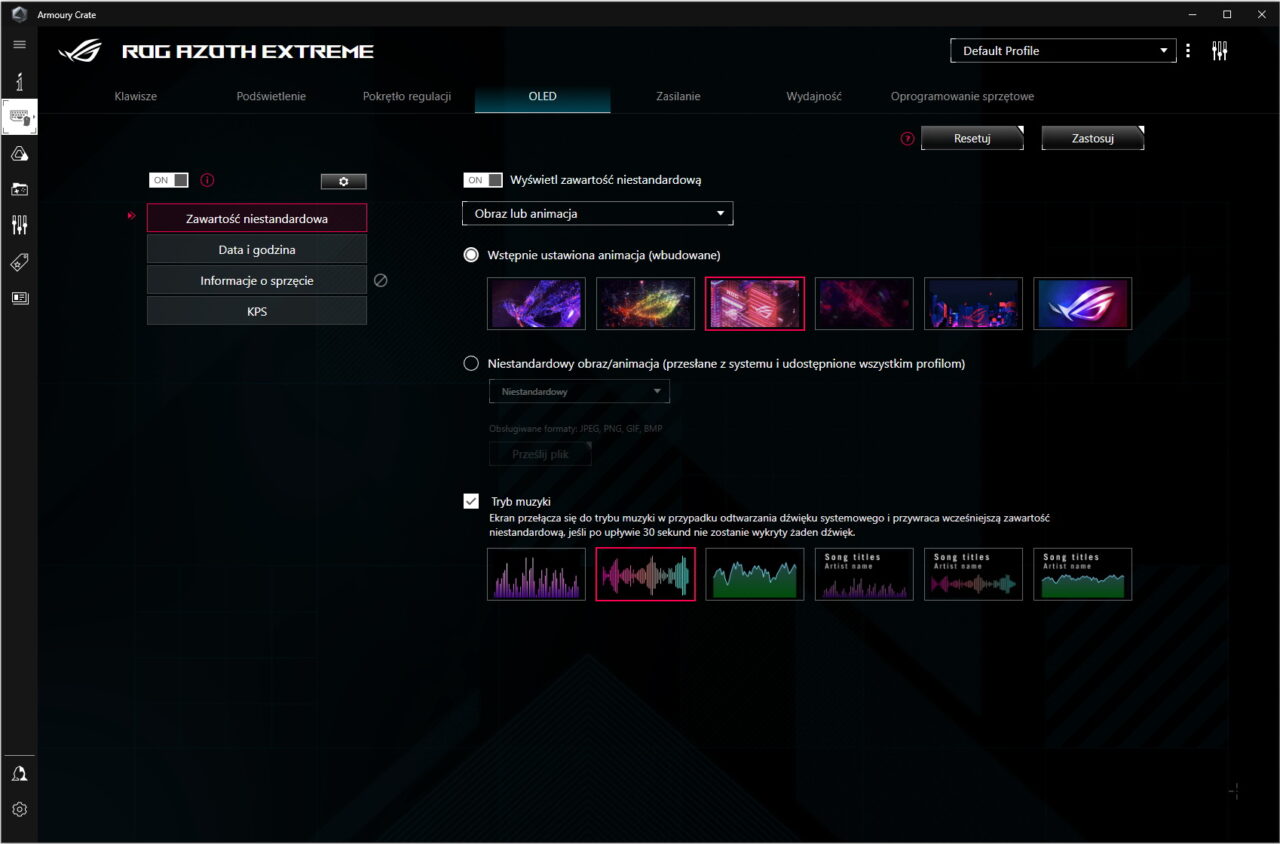This screenshot has width=1280, height=844.
Task: Click the Prześlij plik button
Action: click(540, 454)
